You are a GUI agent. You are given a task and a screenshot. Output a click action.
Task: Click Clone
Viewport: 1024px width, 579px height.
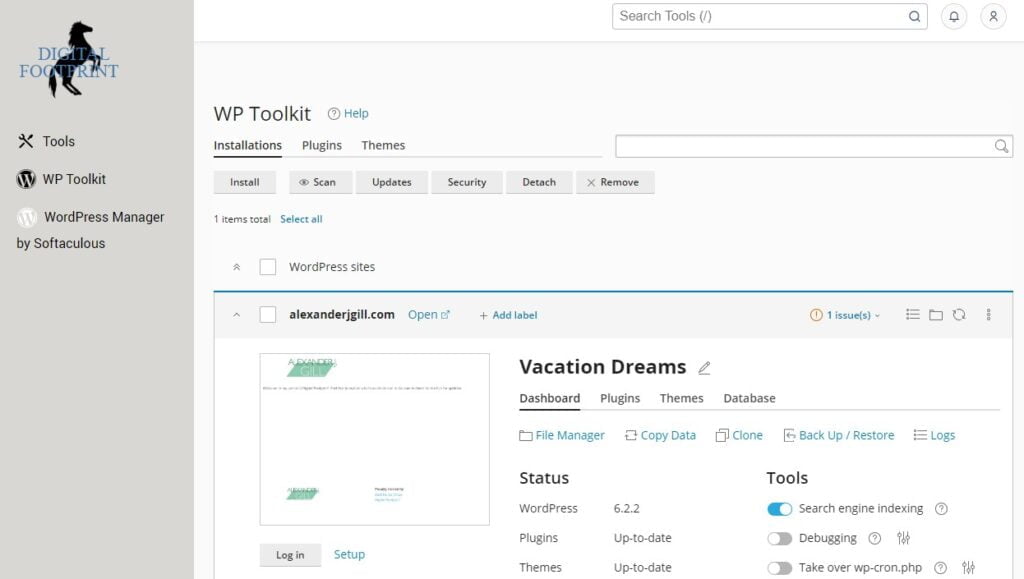(739, 435)
